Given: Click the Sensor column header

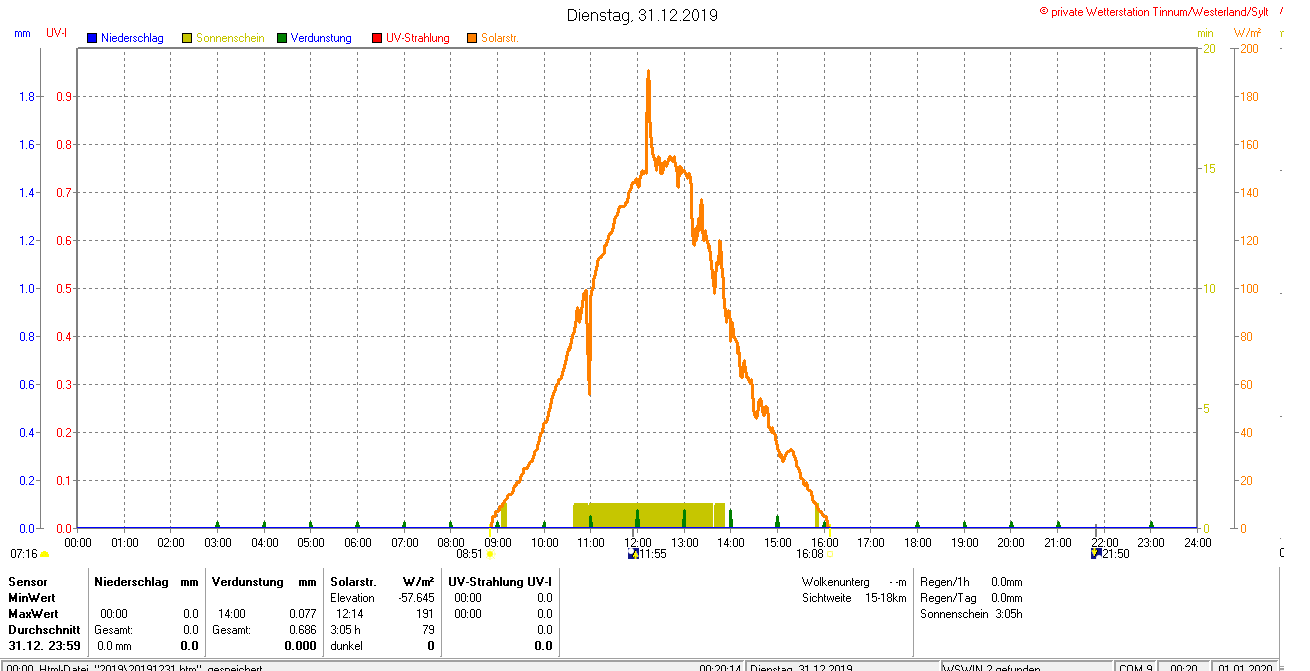Looking at the screenshot, I should pos(28,582).
